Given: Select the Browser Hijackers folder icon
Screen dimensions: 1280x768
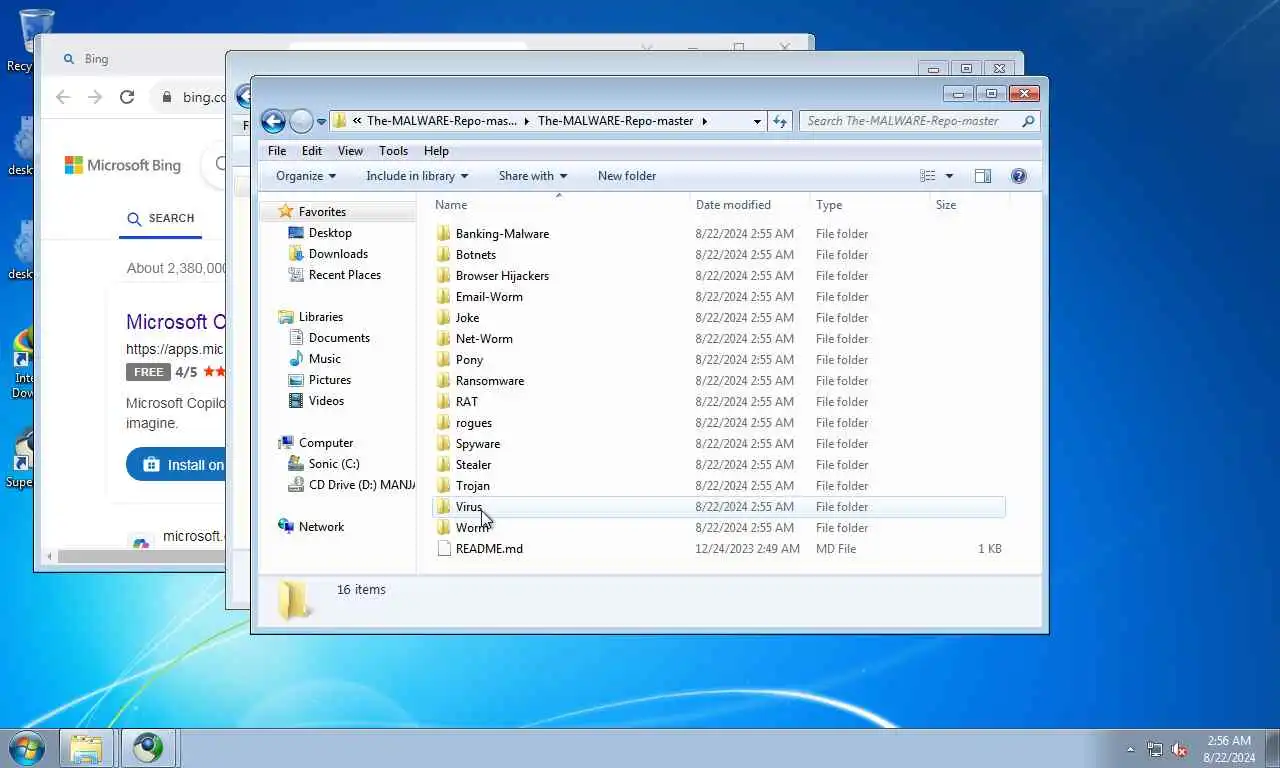Looking at the screenshot, I should (x=445, y=276).
